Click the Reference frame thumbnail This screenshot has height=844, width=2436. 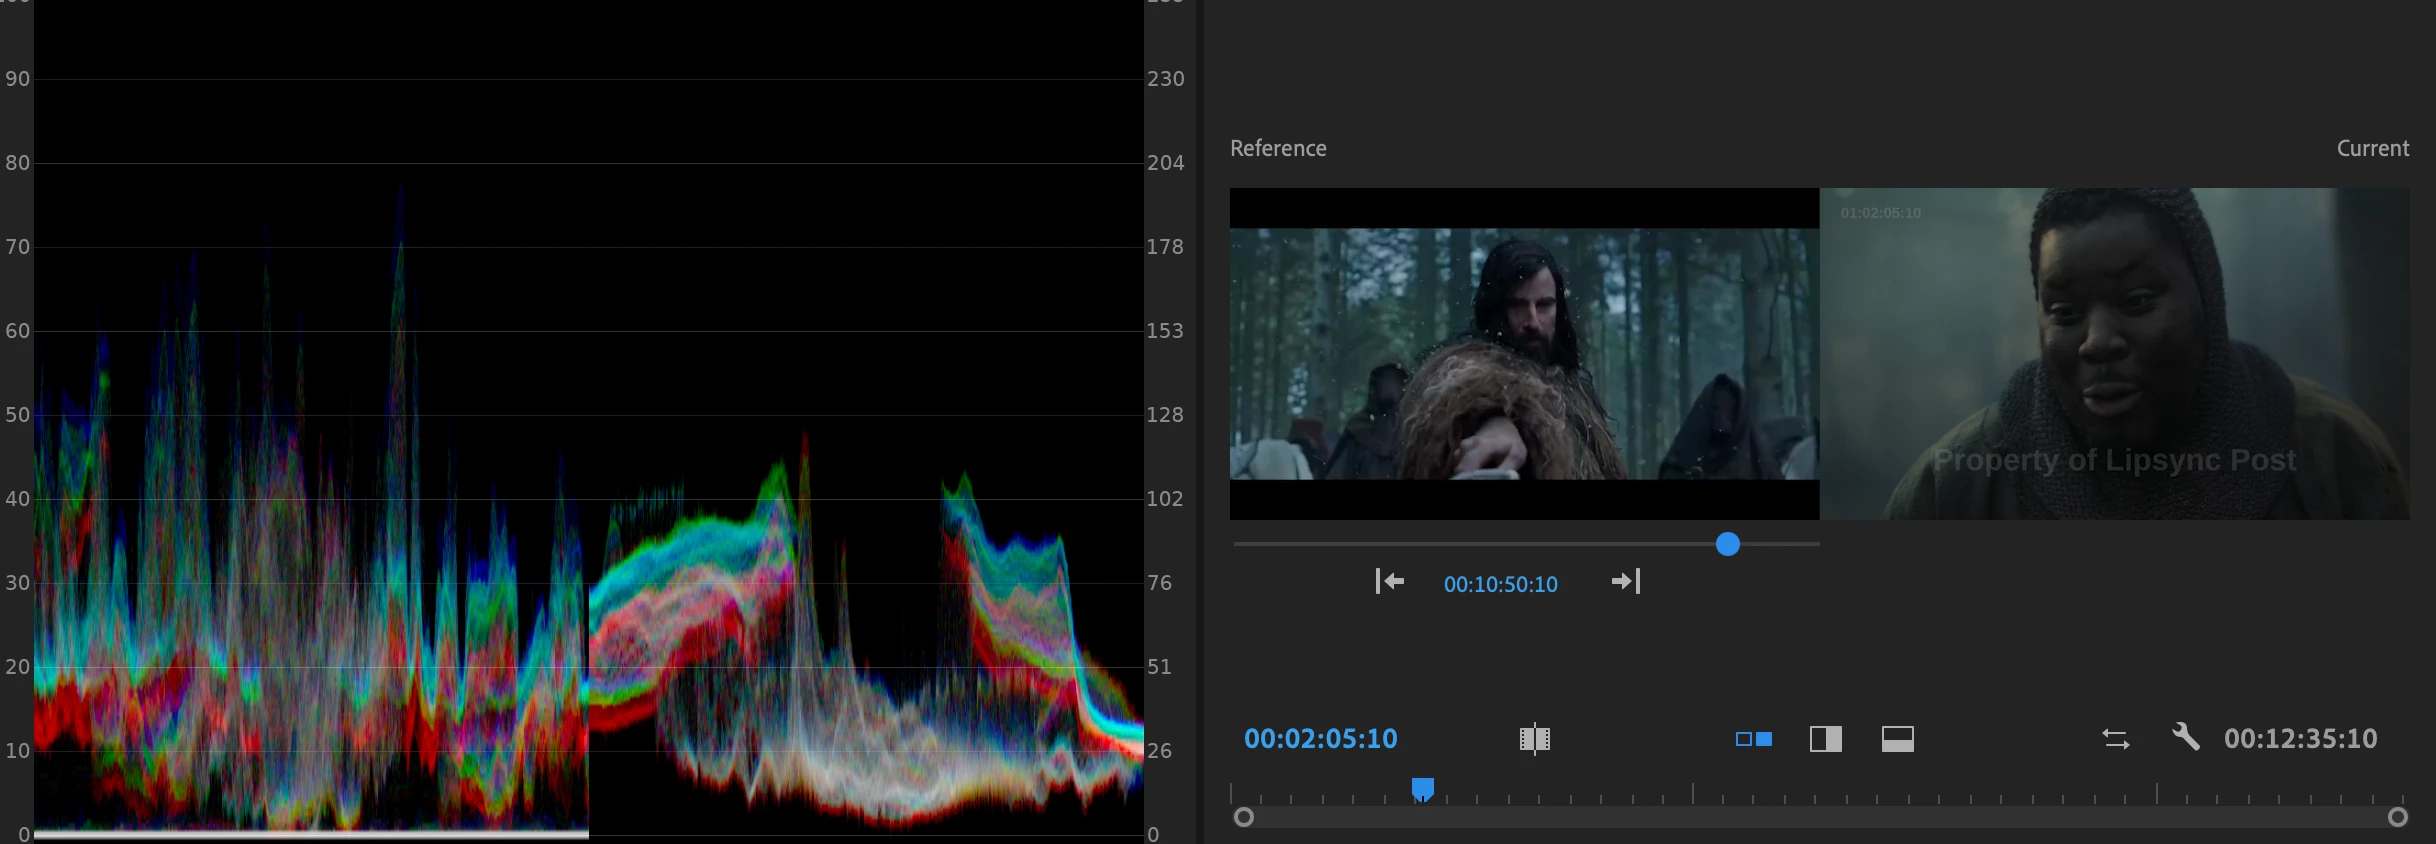(x=1524, y=354)
